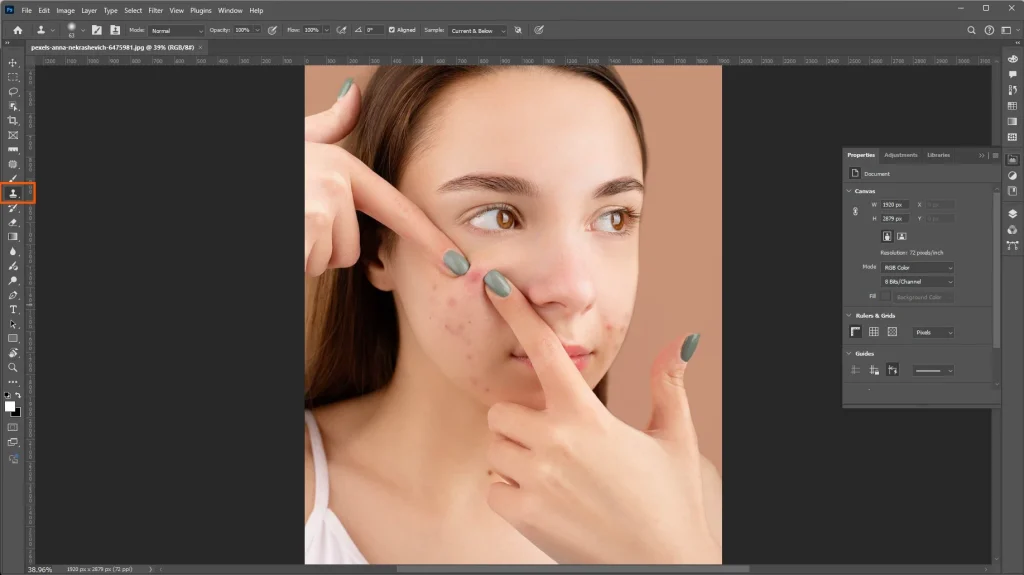The height and width of the screenshot is (575, 1024).
Task: Select the Eraser tool
Action: (12, 222)
